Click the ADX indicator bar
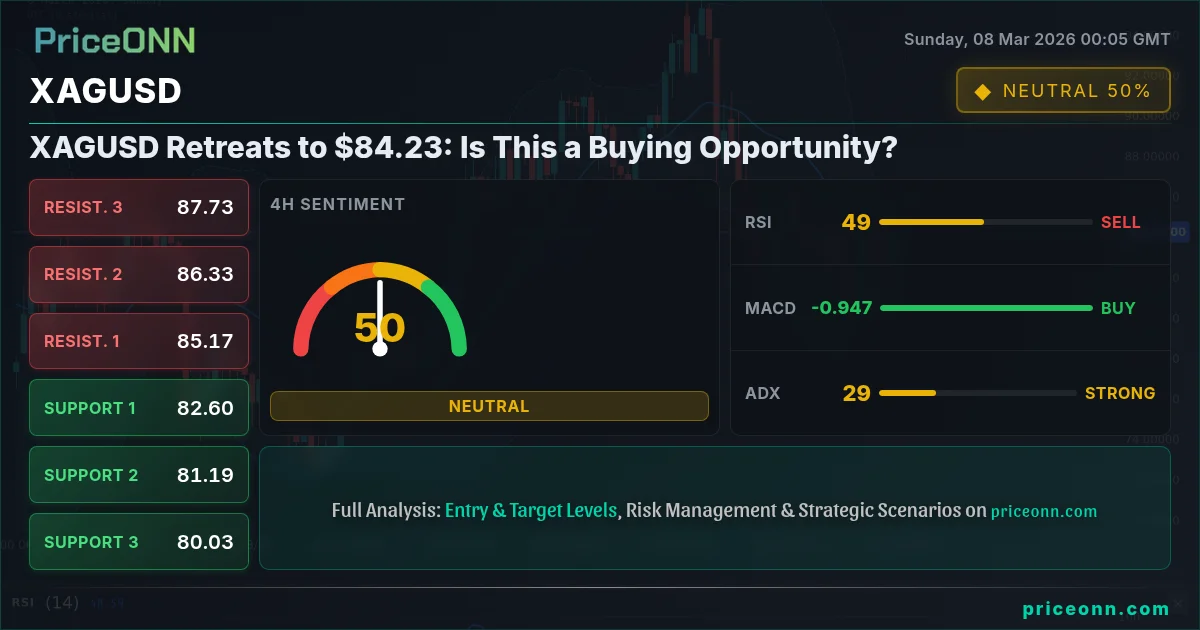This screenshot has height=630, width=1200. [x=978, y=393]
